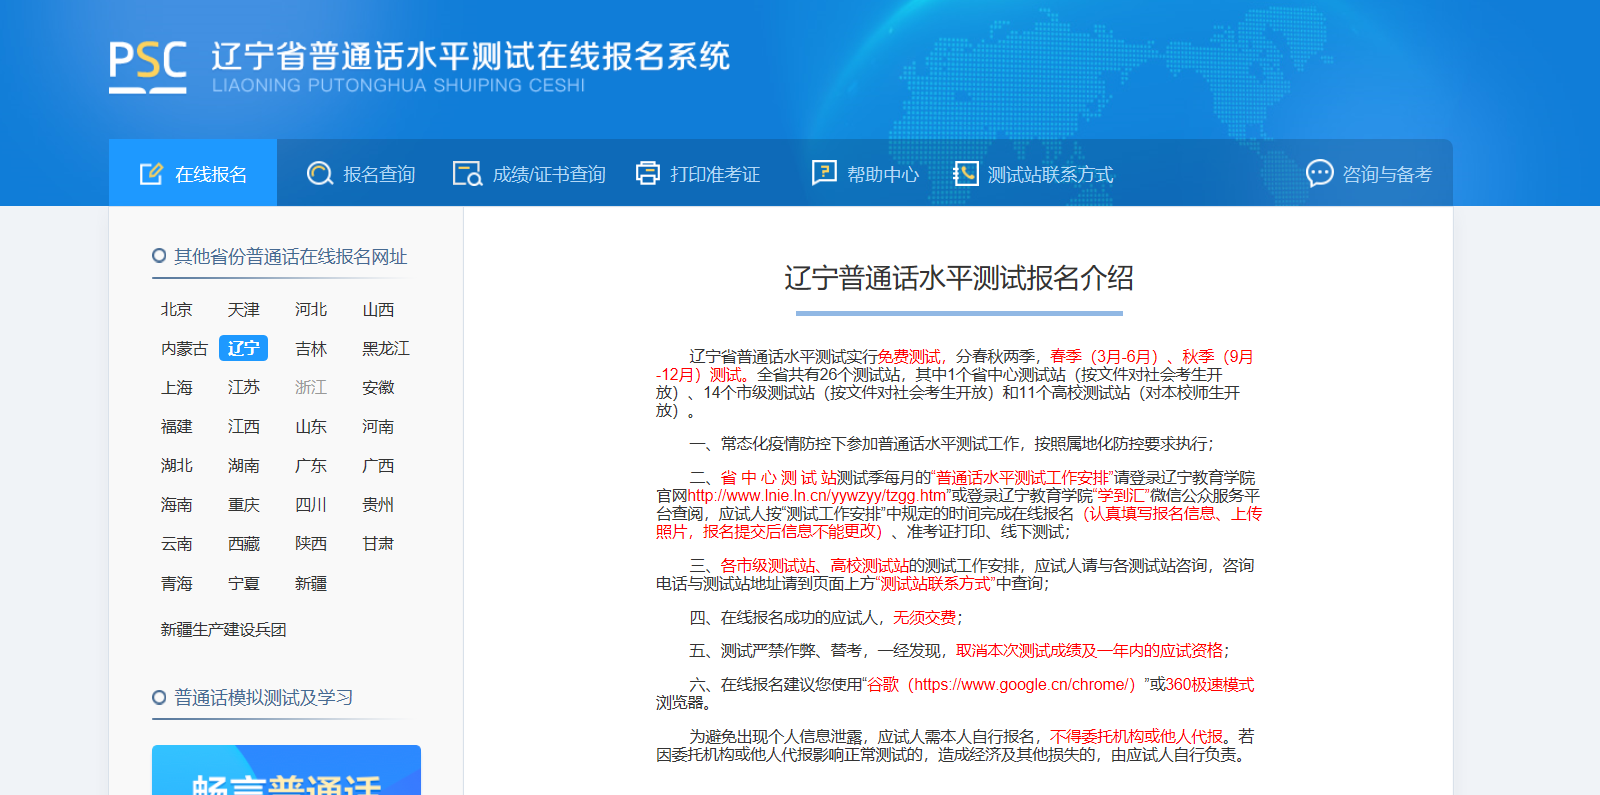Select the 湖南 link

coord(244,466)
